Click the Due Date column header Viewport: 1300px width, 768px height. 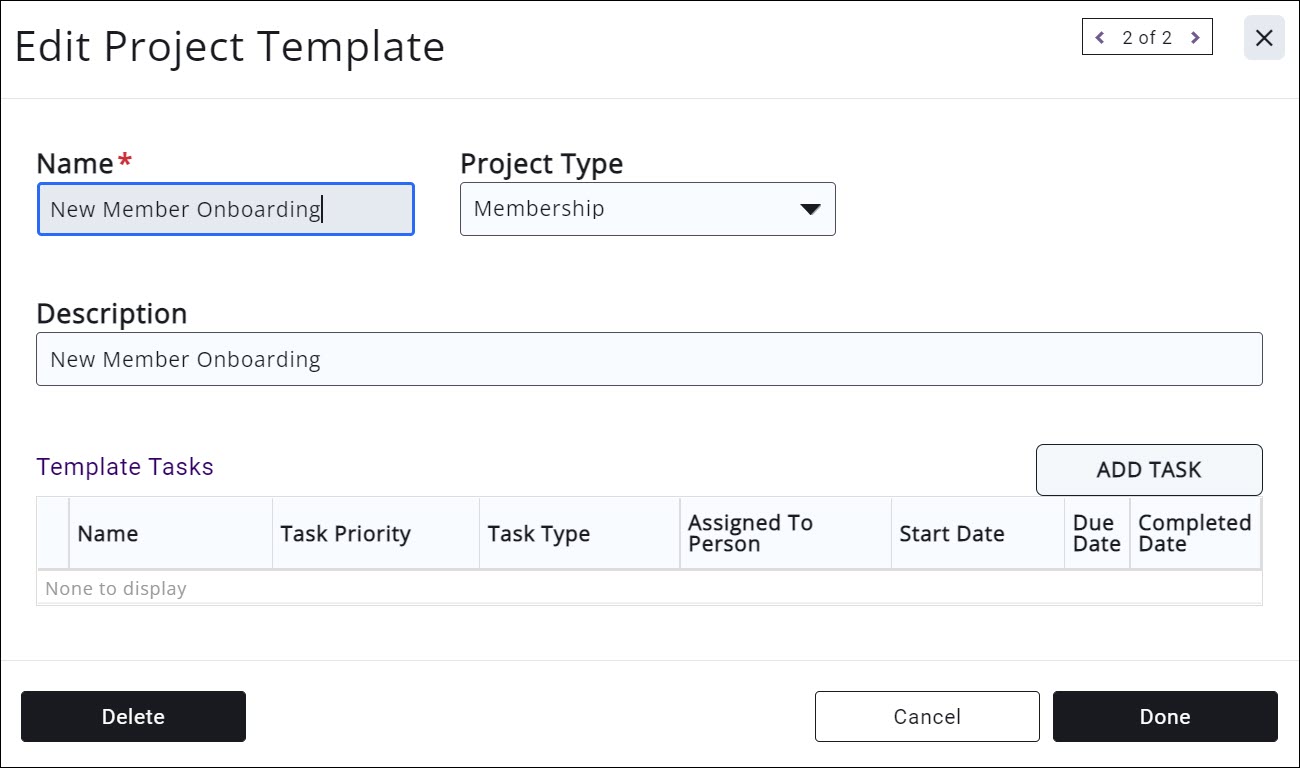pos(1096,534)
